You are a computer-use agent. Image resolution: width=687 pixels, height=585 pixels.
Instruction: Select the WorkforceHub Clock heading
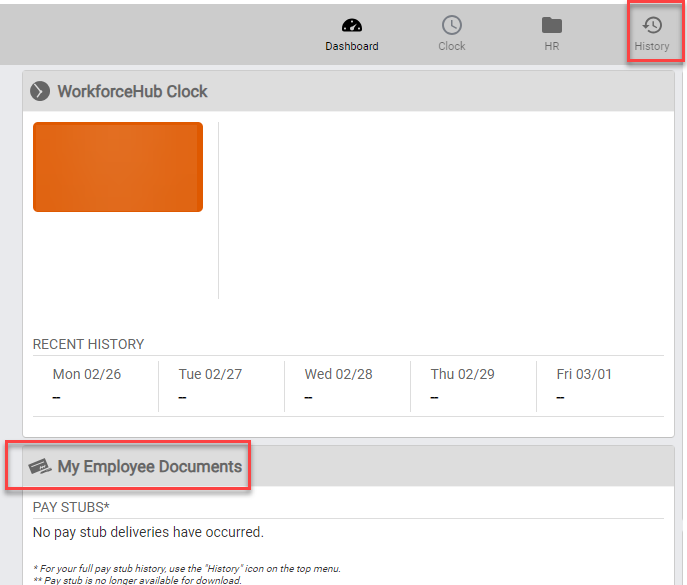tap(132, 91)
